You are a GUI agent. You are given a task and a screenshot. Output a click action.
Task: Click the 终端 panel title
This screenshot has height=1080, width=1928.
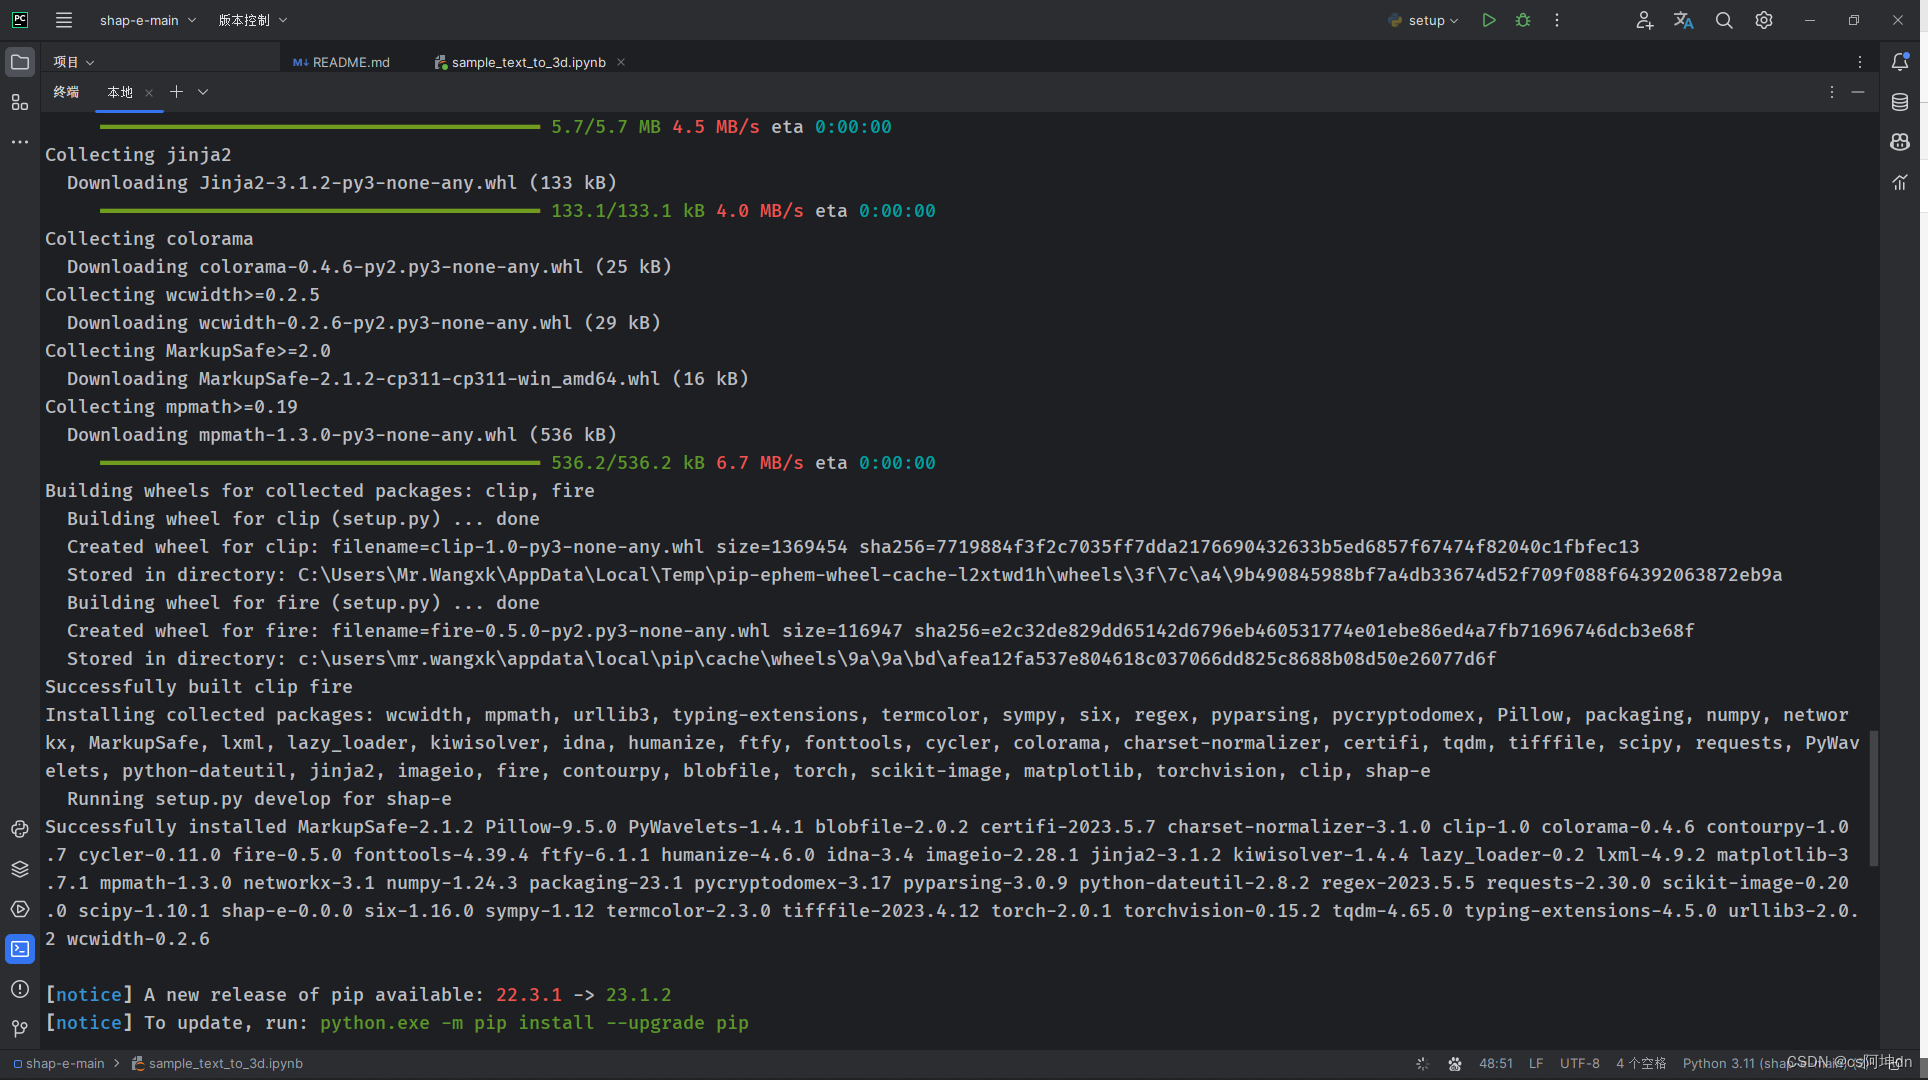(66, 92)
